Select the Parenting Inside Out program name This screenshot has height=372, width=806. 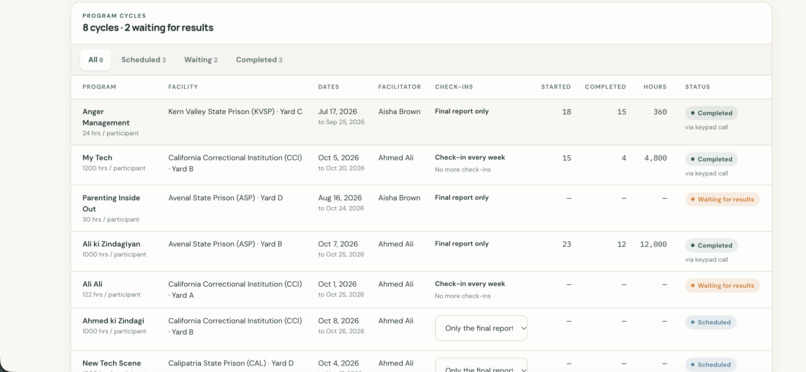(x=111, y=203)
